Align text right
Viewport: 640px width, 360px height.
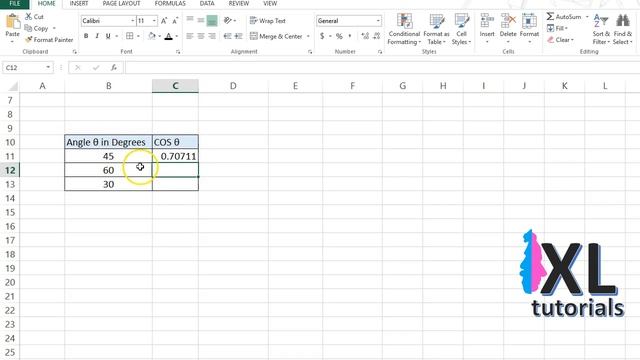[x=212, y=36]
